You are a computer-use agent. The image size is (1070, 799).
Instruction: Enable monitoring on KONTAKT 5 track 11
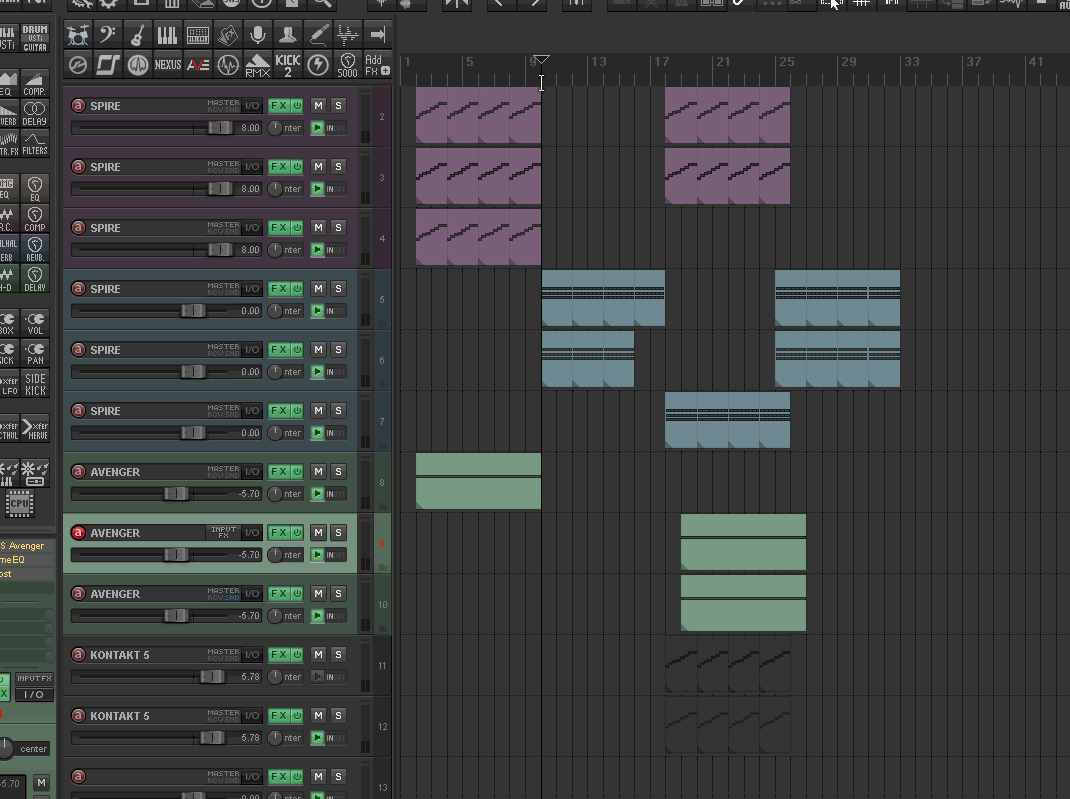tap(317, 677)
